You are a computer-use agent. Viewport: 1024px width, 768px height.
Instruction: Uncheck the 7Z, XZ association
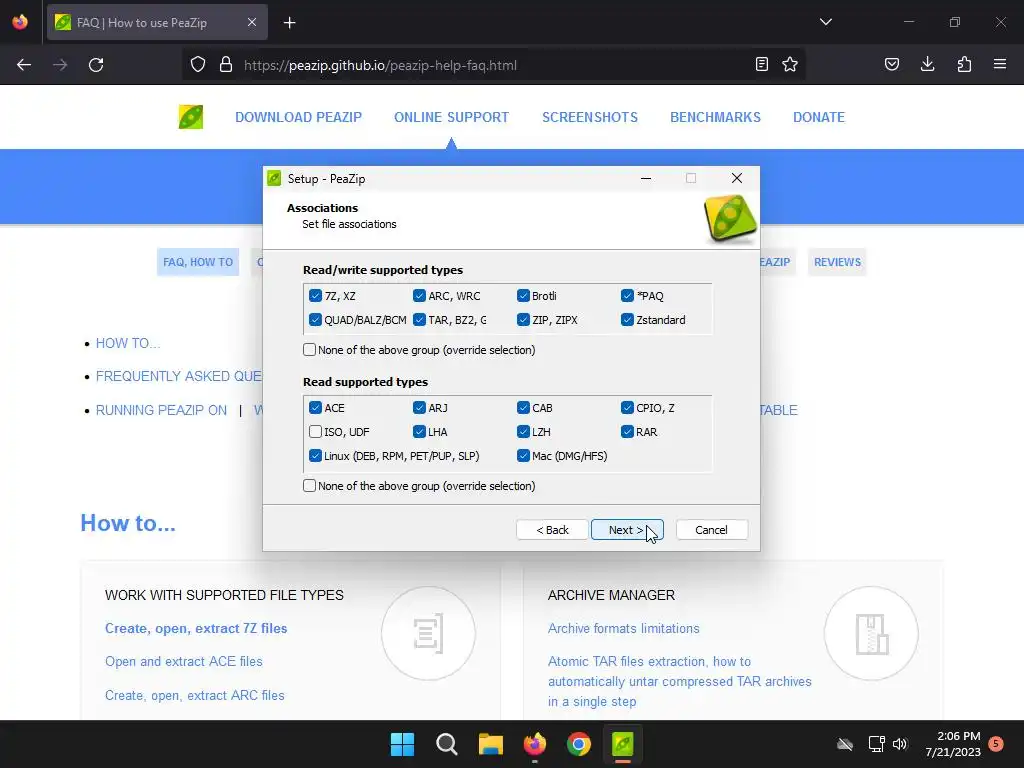(x=315, y=296)
